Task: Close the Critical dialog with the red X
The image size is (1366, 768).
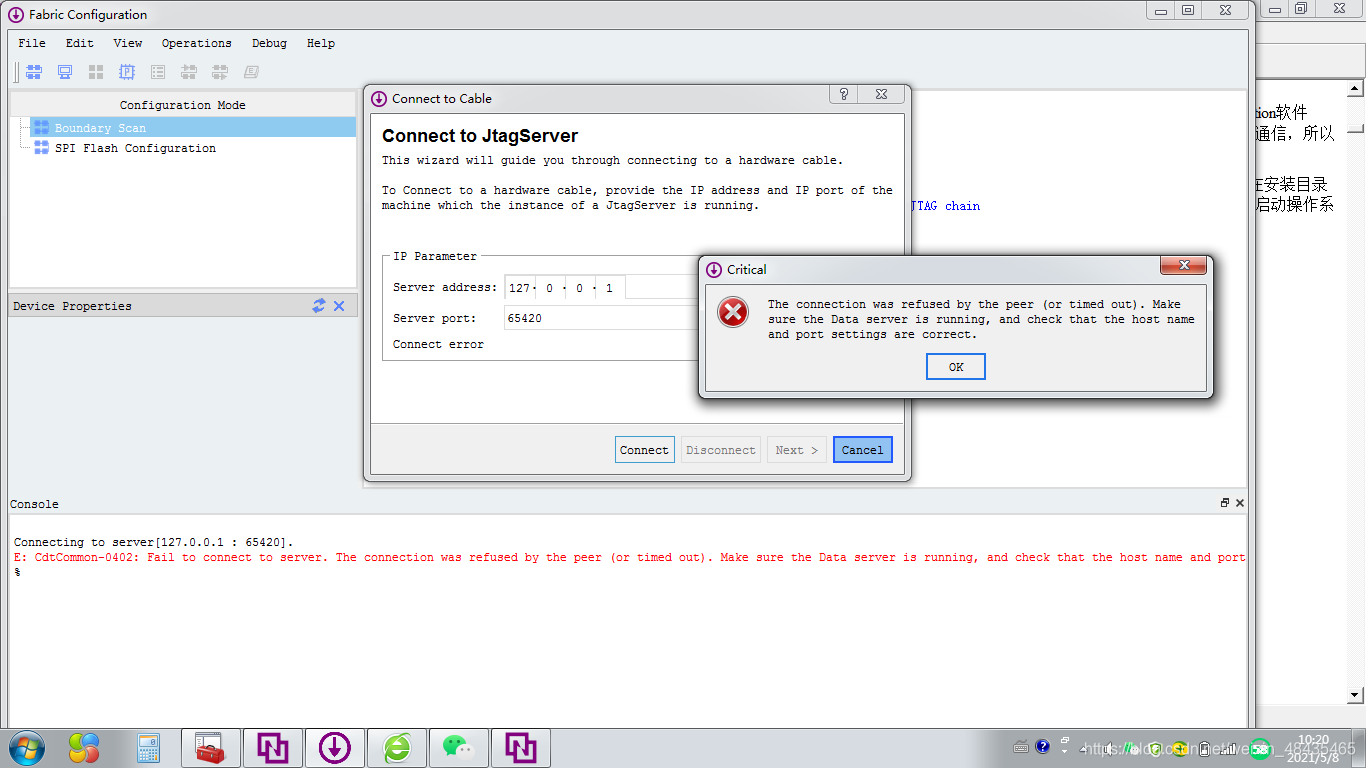Action: (1184, 265)
